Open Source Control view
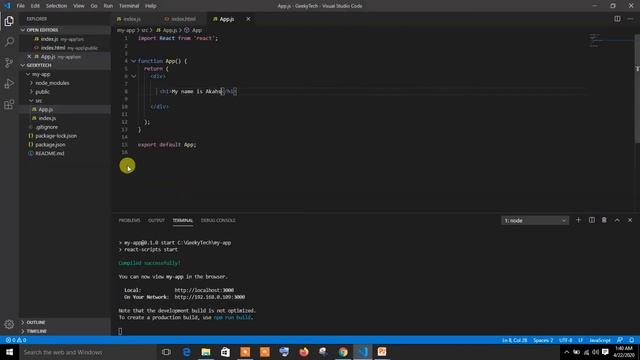 coord(9,63)
